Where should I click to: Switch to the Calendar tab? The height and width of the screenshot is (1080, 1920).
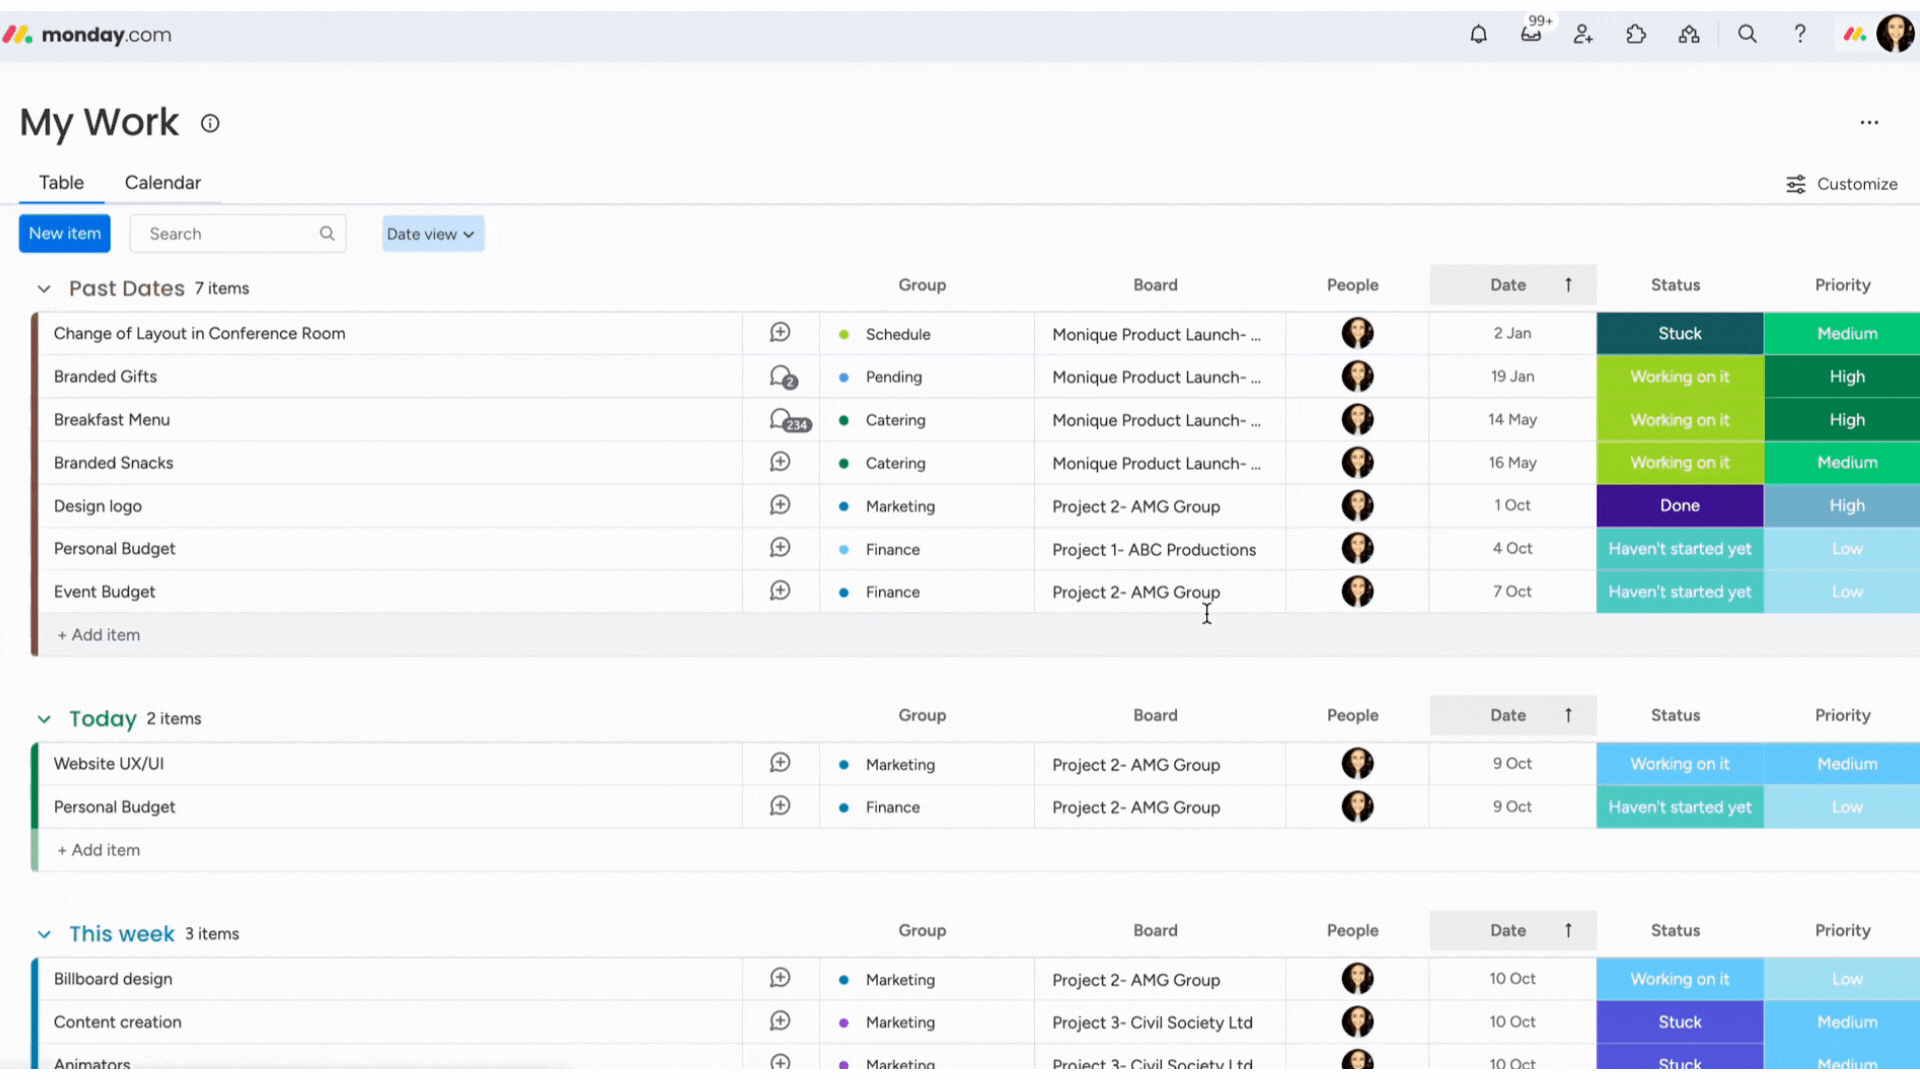tap(162, 183)
